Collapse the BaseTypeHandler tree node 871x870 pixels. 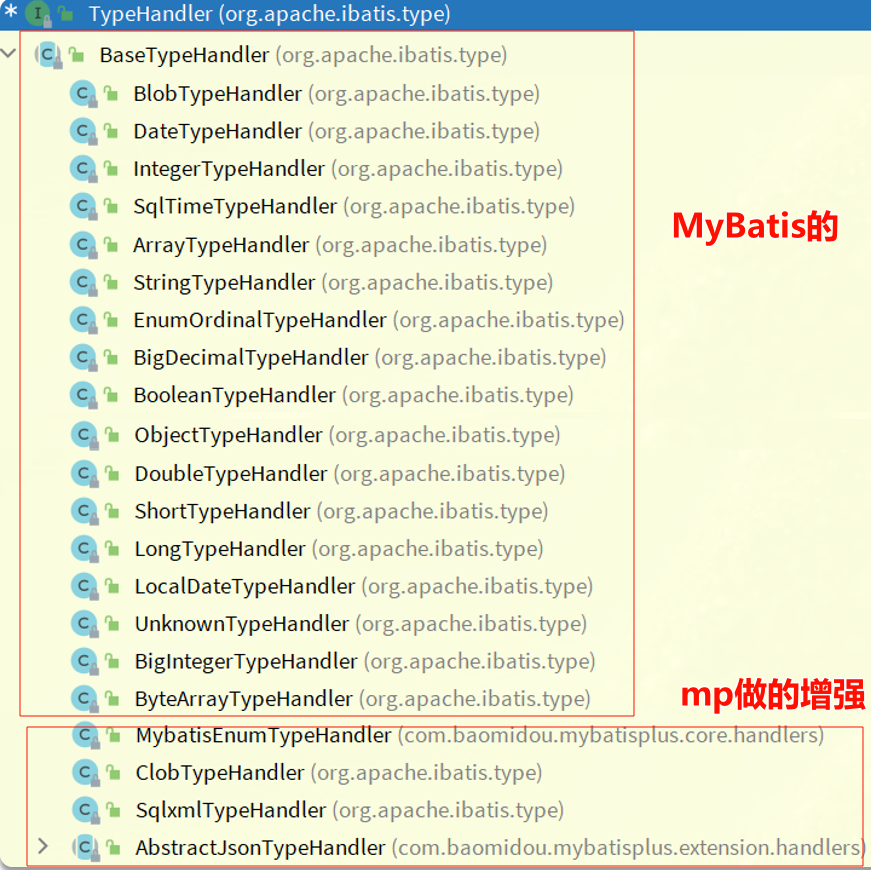point(8,54)
